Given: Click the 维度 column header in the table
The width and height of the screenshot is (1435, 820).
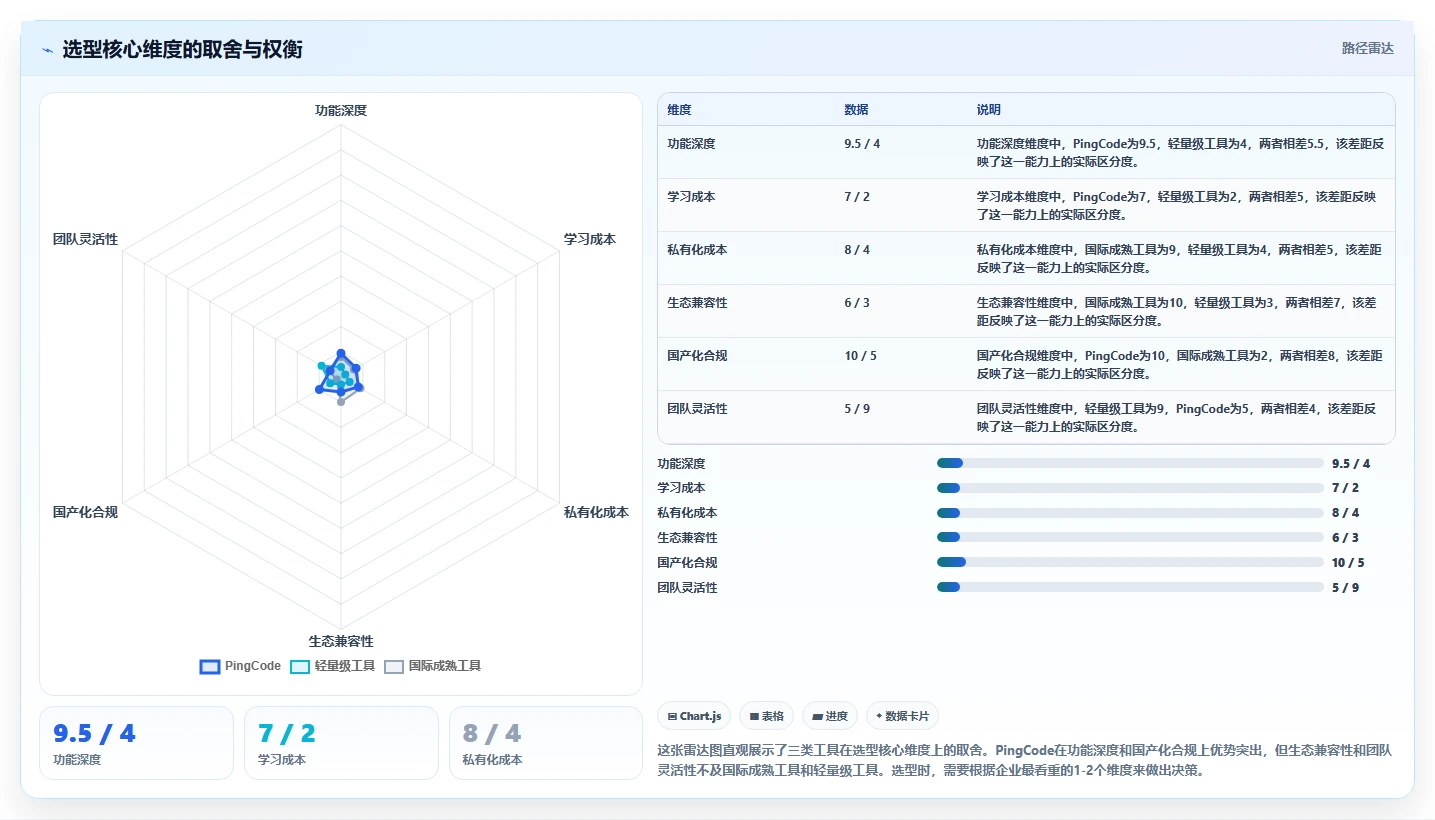Looking at the screenshot, I should pos(679,110).
